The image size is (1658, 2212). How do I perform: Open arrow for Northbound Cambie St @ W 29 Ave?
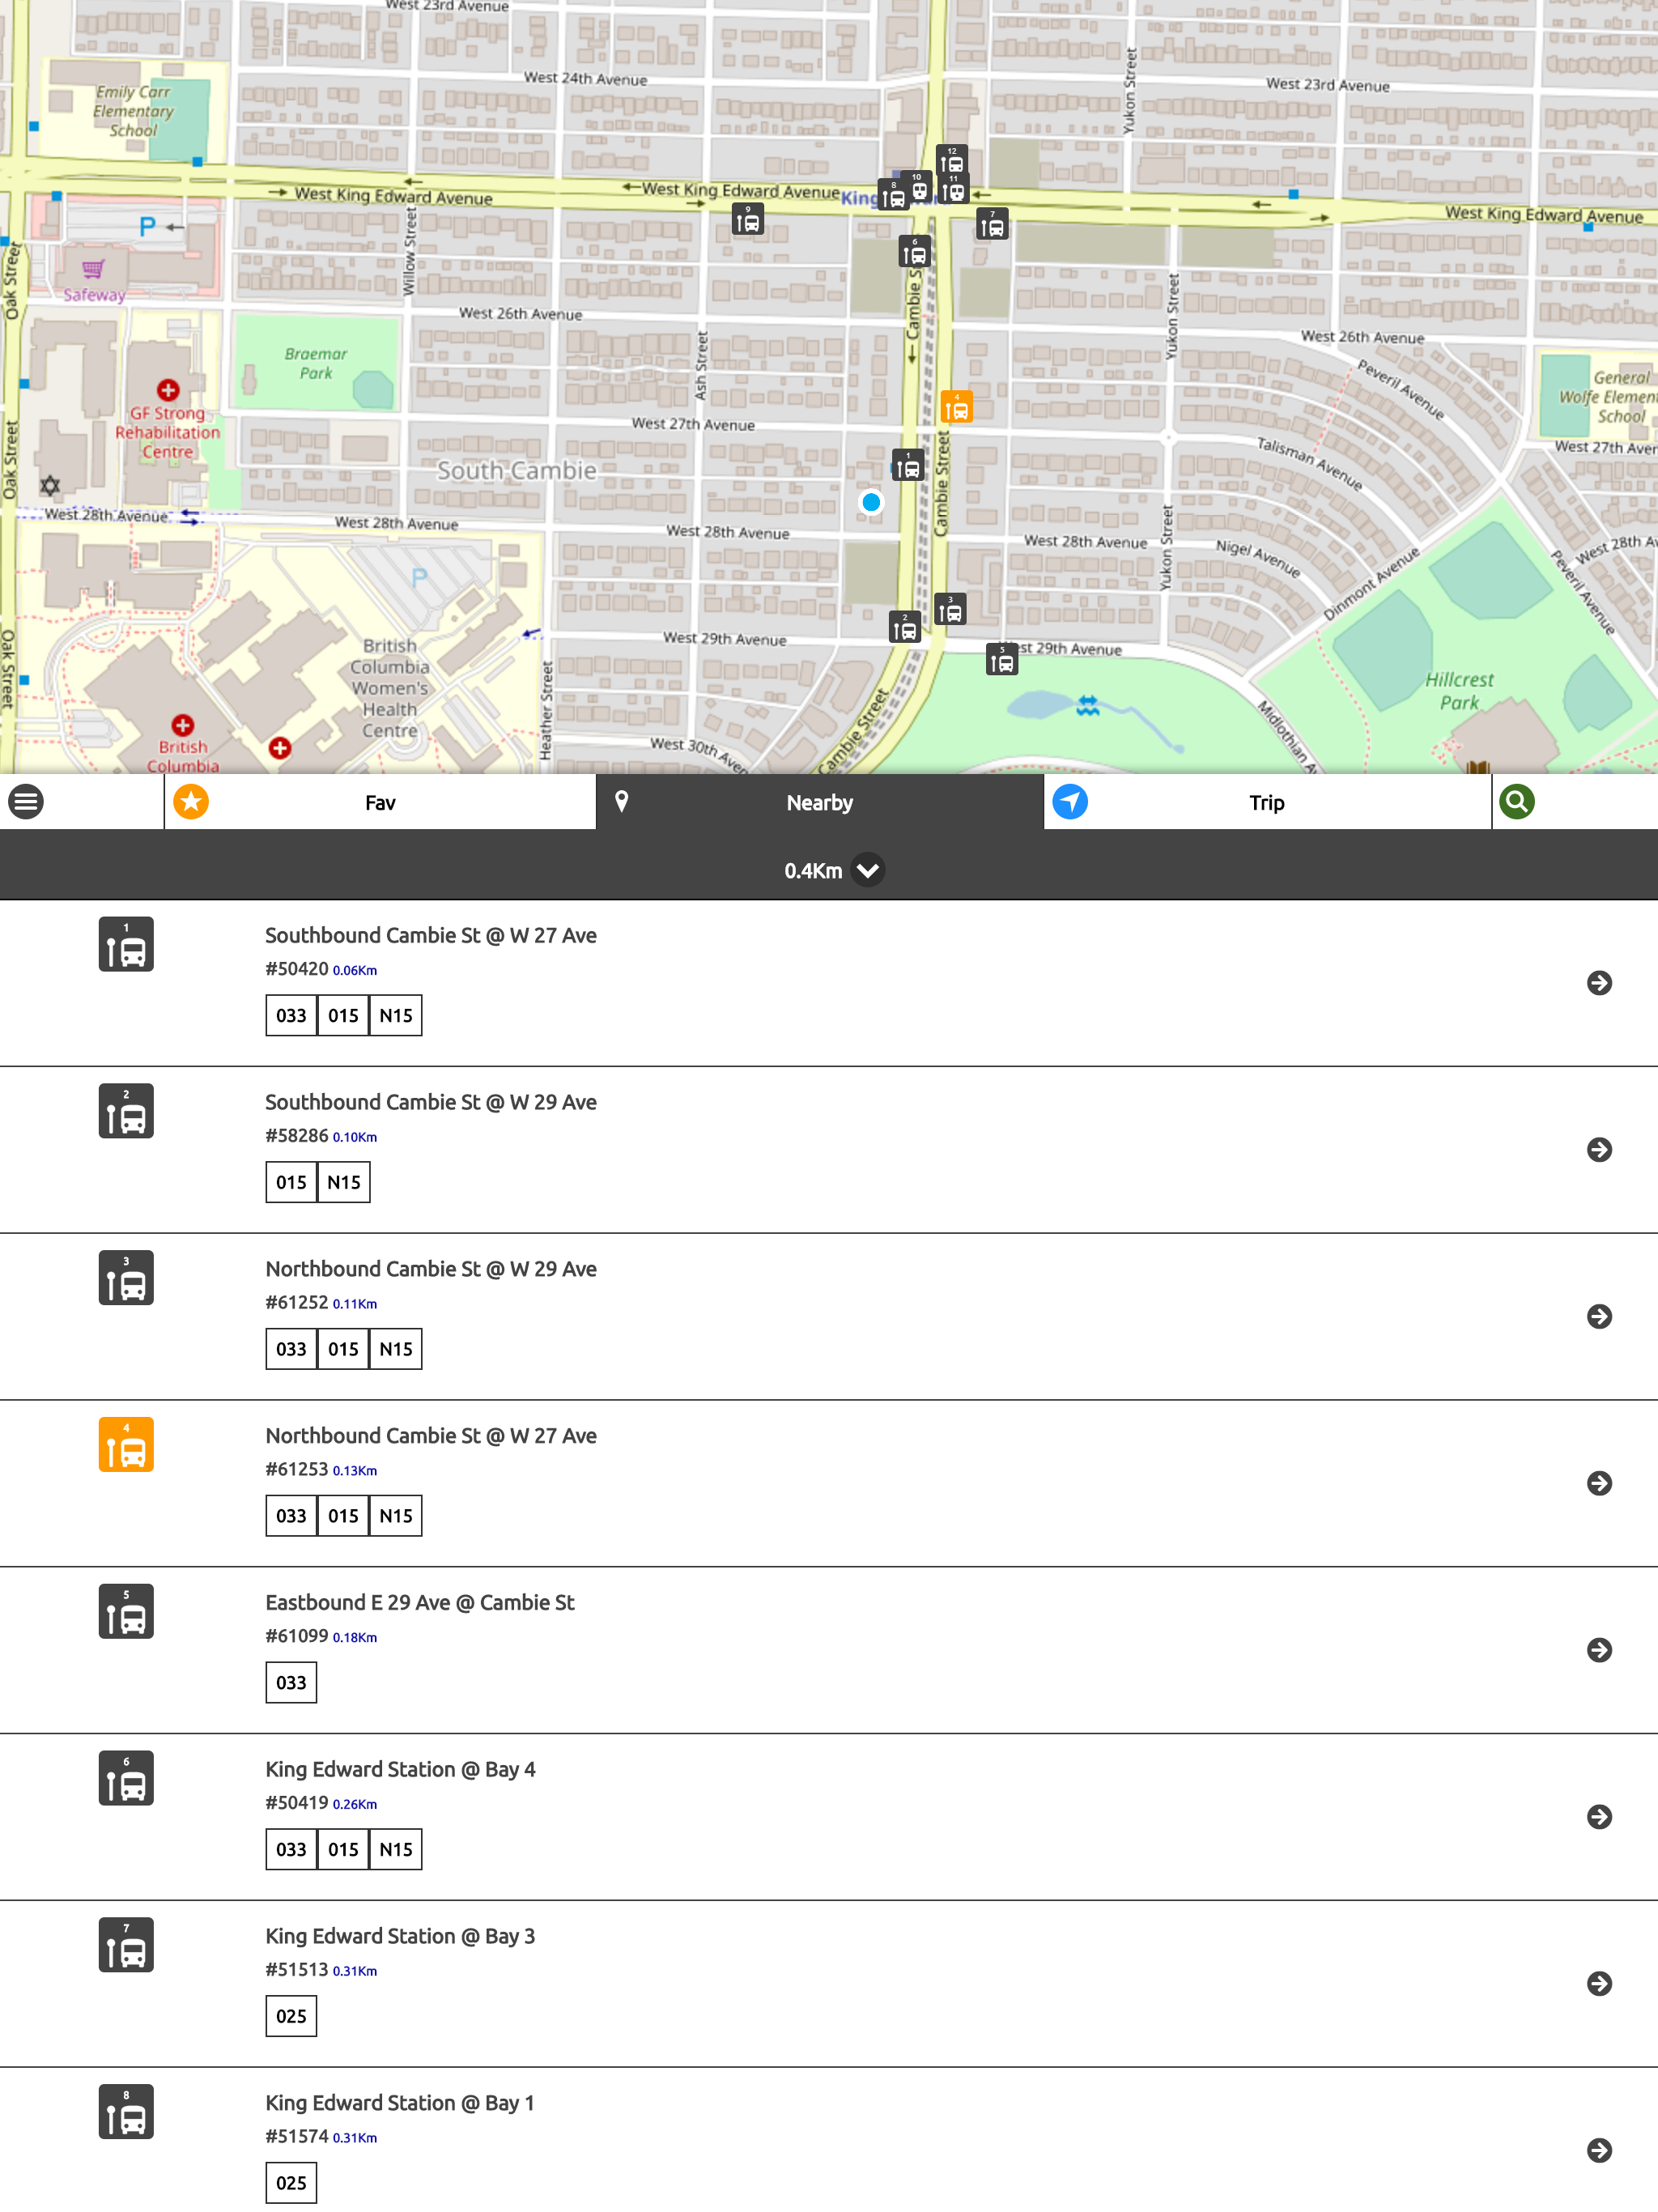(x=1599, y=1317)
